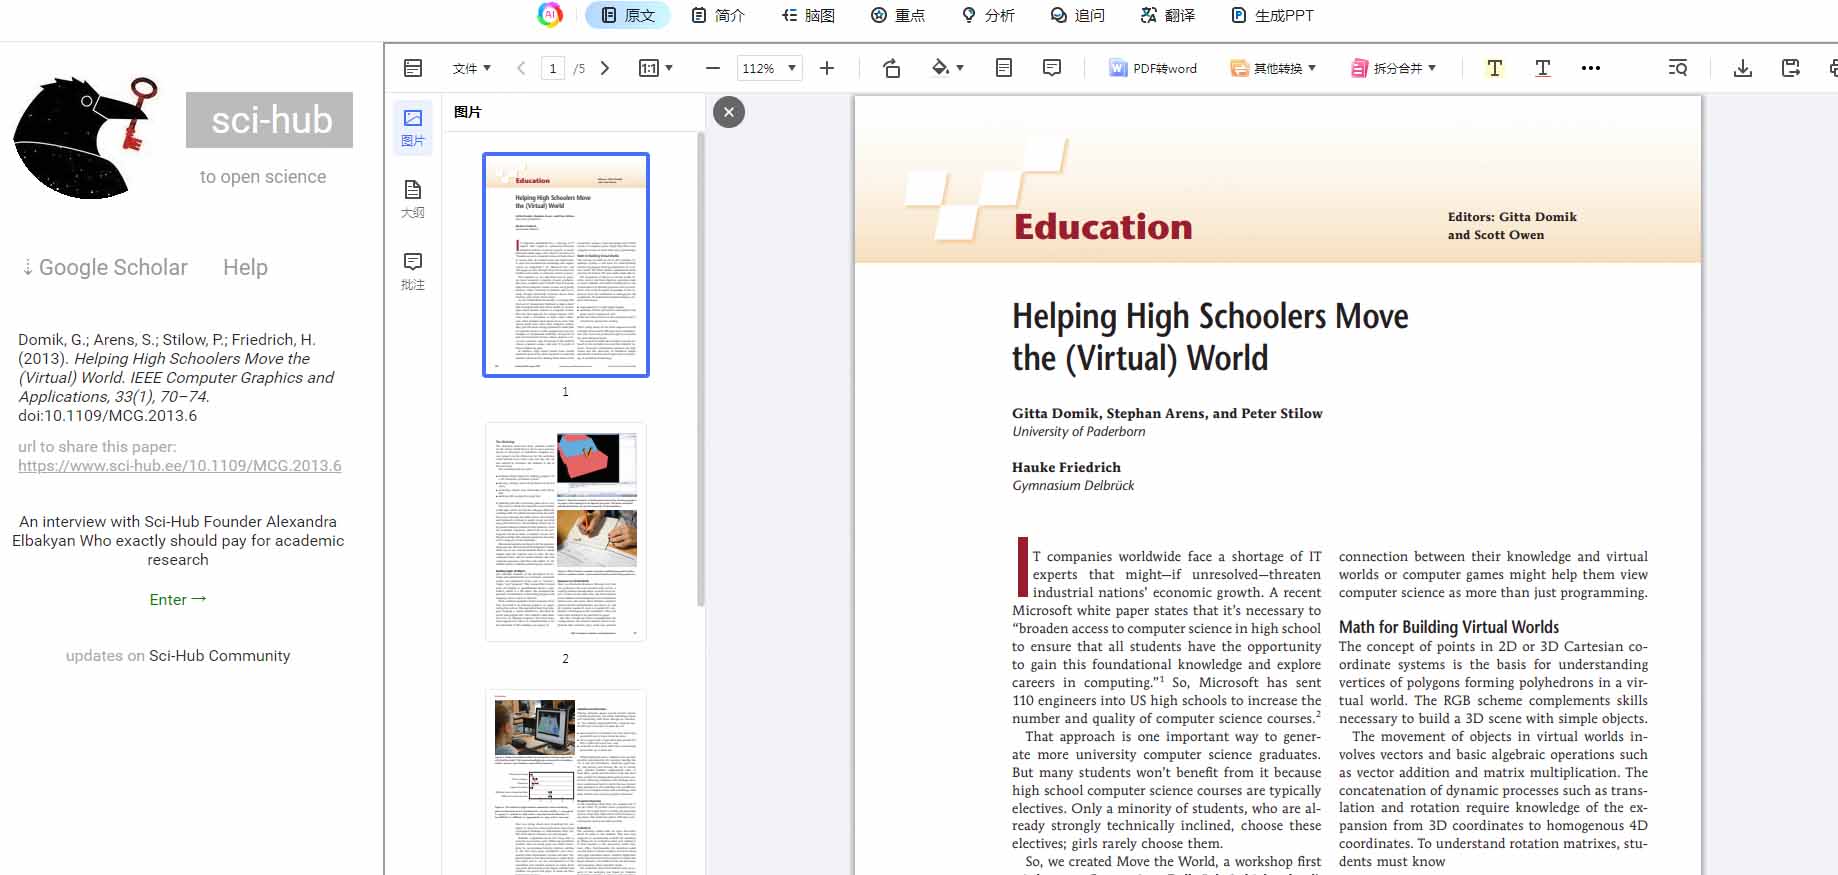Close the thumbnail panel with the X button

[729, 112]
